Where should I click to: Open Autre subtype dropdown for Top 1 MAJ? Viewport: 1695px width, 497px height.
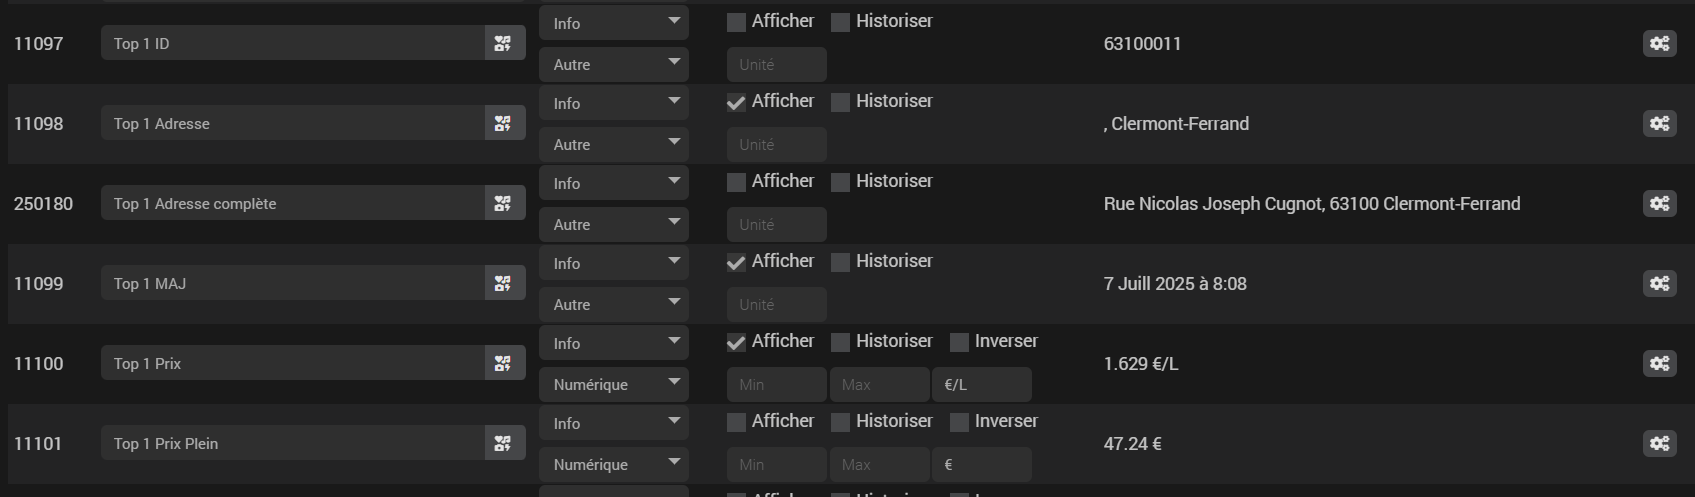[x=614, y=304]
